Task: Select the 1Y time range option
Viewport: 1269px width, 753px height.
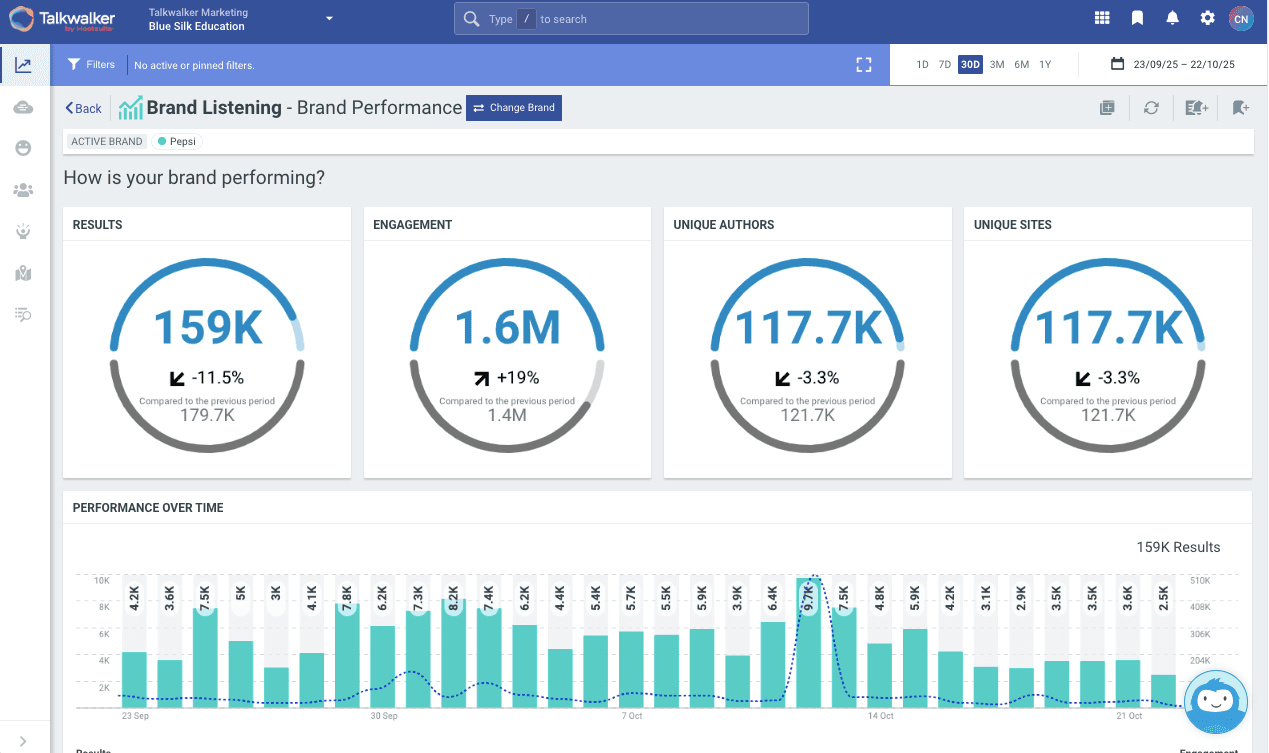Action: pyautogui.click(x=1045, y=65)
